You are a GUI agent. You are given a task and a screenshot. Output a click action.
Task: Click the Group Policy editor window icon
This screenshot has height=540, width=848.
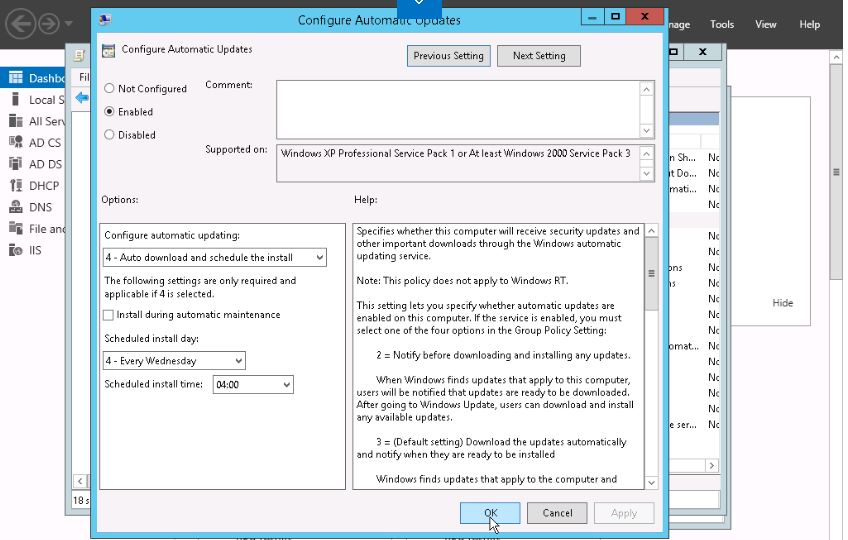[79, 55]
